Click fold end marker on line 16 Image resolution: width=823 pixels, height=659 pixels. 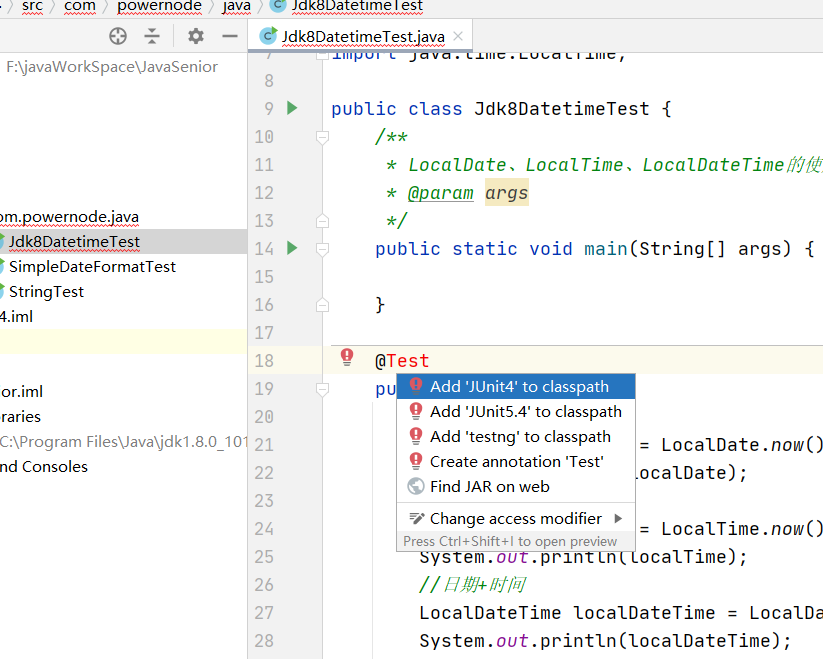pos(322,305)
